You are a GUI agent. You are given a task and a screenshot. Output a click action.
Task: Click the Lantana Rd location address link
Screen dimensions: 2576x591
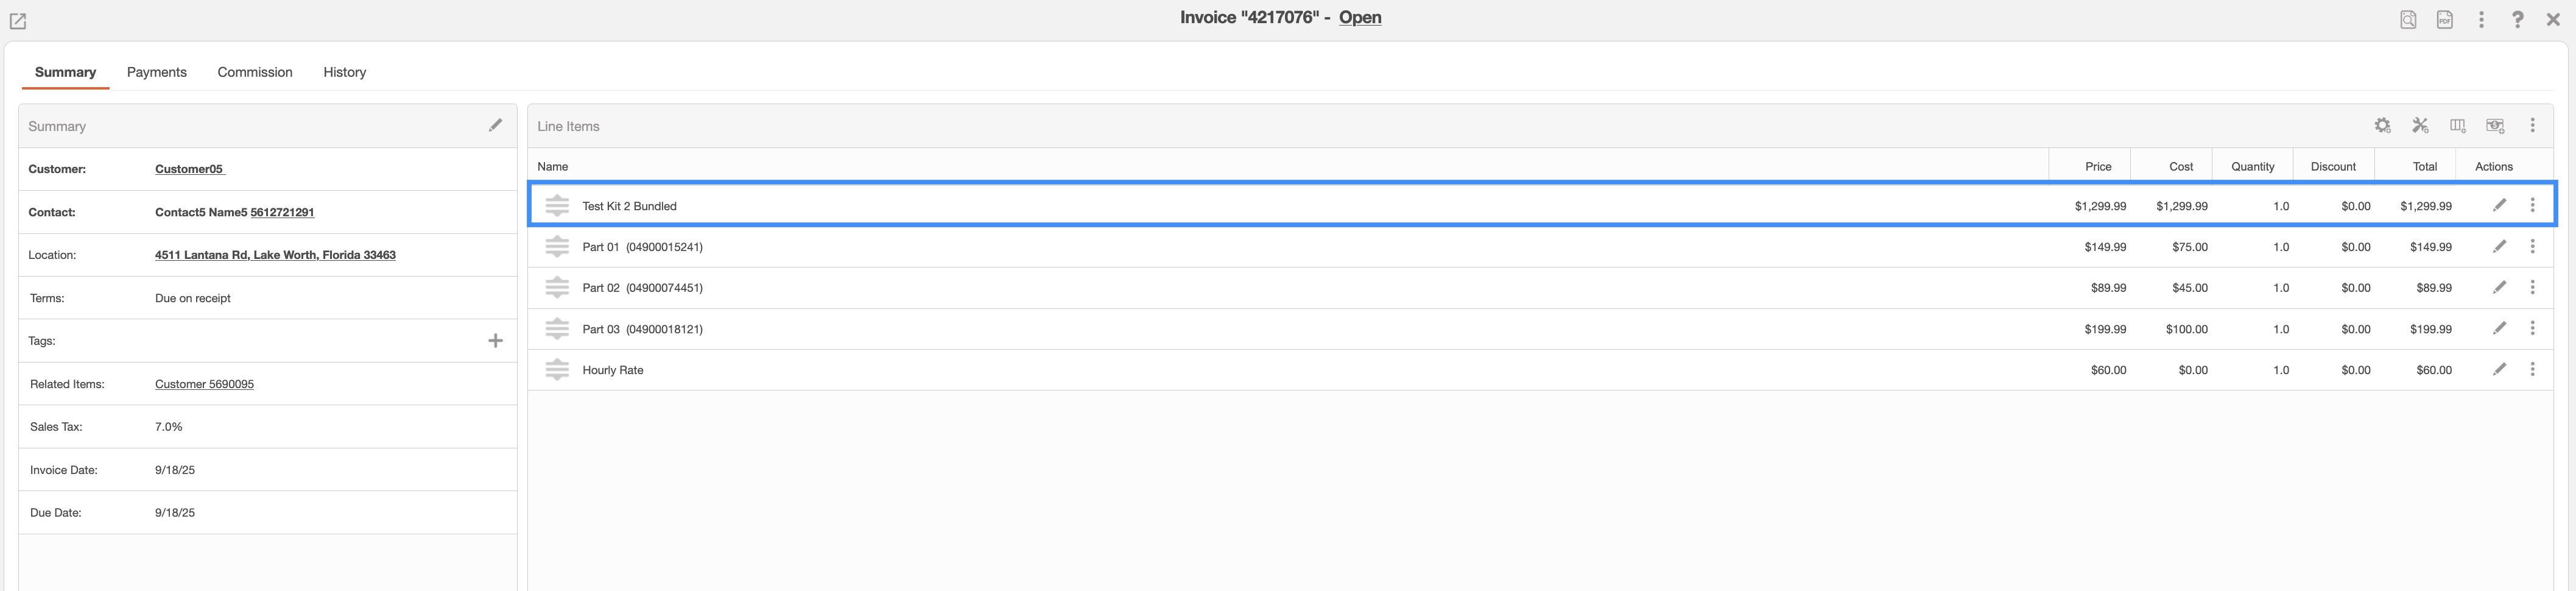275,255
